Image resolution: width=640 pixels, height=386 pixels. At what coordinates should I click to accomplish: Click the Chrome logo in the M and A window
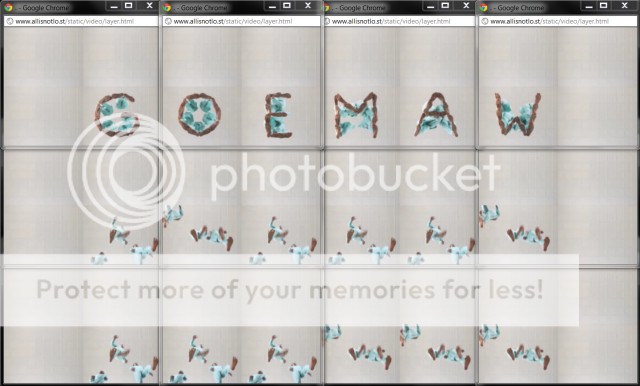pos(326,7)
